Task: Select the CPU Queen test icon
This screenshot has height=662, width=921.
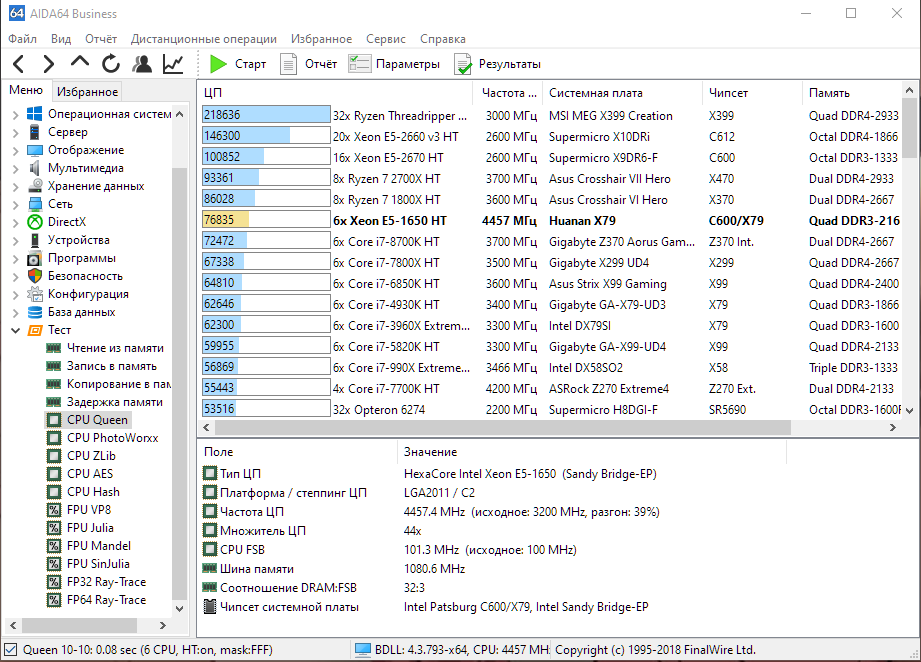Action: point(53,420)
